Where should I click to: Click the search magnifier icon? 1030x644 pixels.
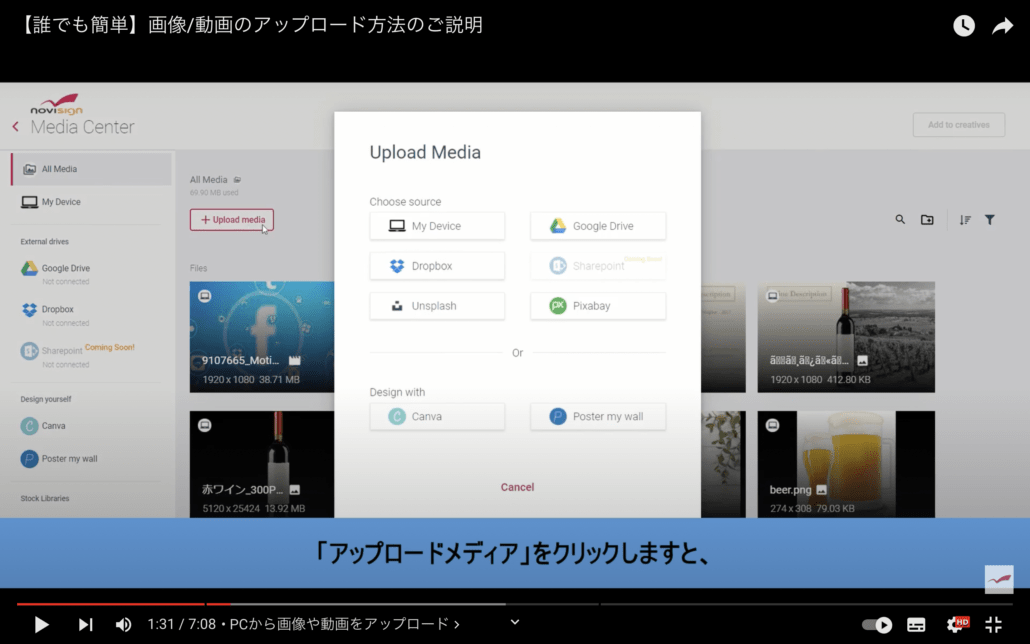point(900,219)
